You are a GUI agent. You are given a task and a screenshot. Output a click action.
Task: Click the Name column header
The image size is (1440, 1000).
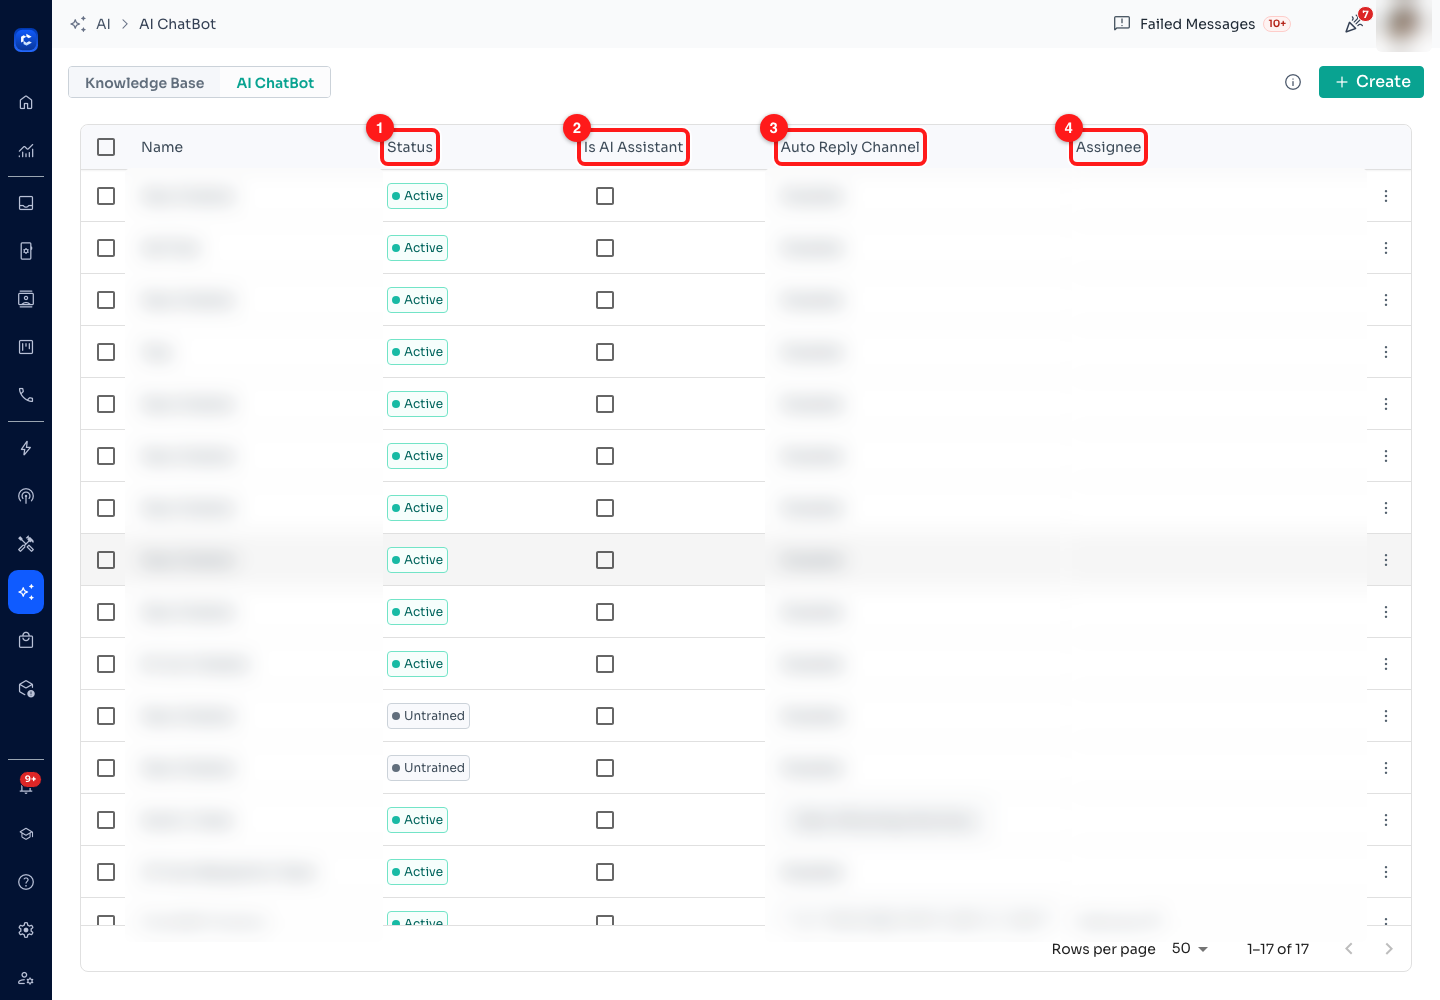162,147
